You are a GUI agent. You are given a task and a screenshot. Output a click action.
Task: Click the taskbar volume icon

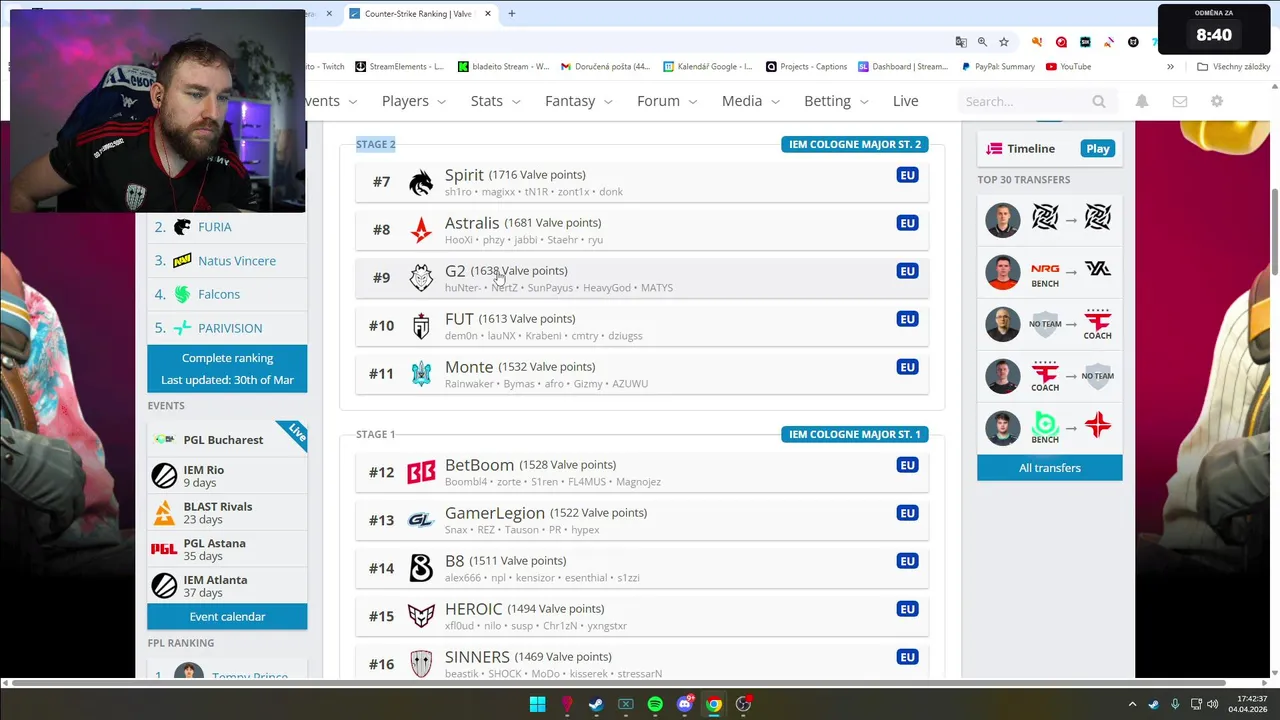tap(1214, 704)
